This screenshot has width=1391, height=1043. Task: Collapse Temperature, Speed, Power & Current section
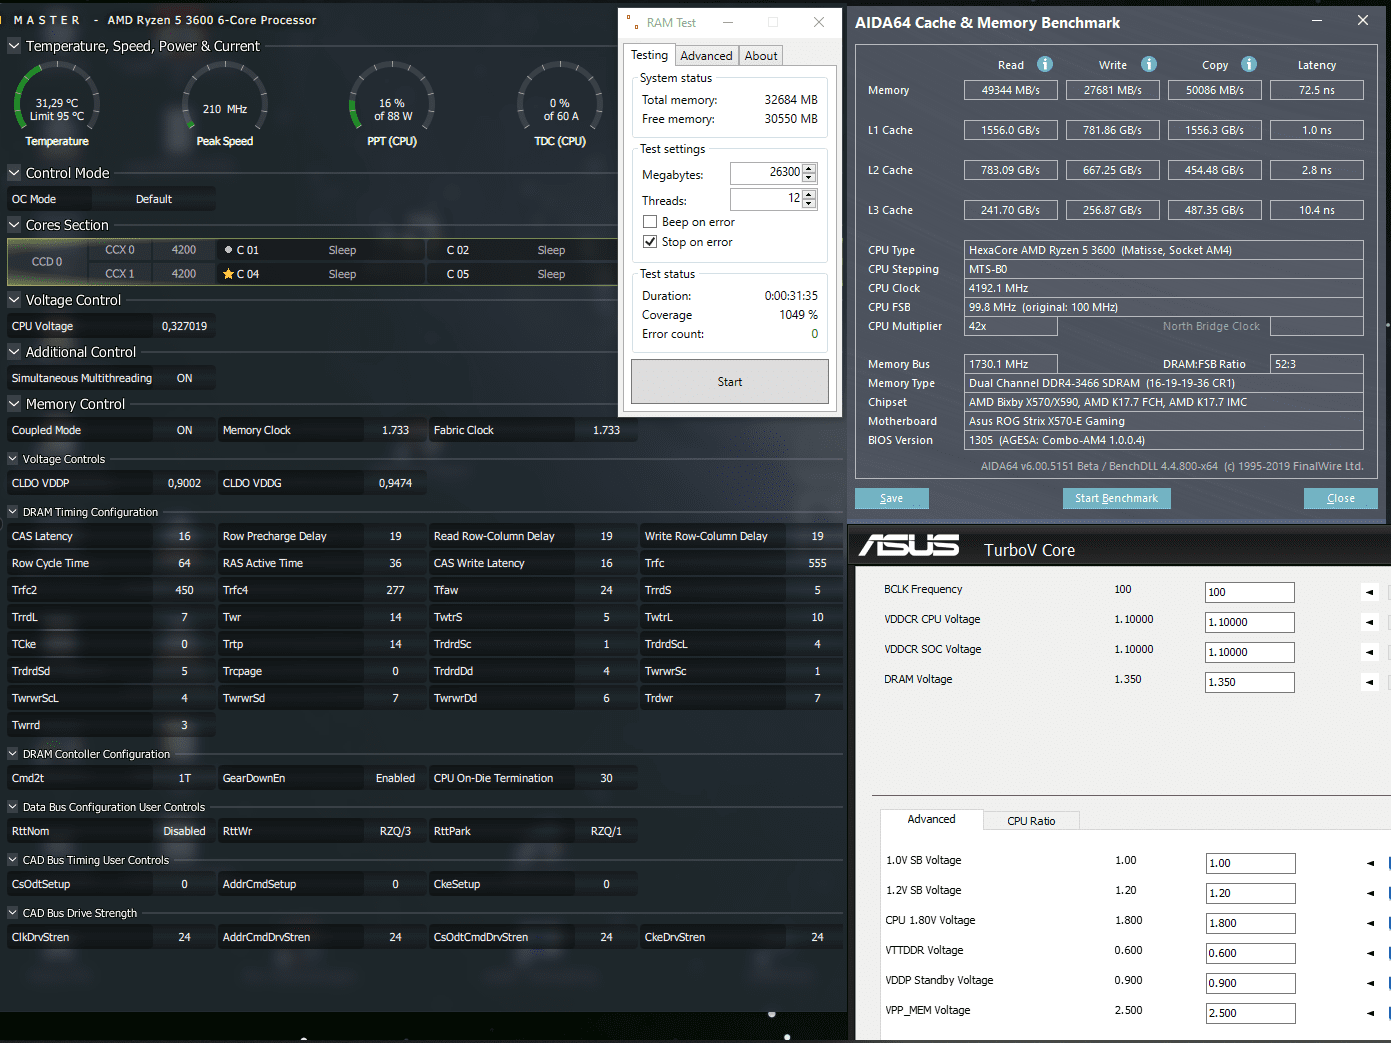[x=14, y=46]
